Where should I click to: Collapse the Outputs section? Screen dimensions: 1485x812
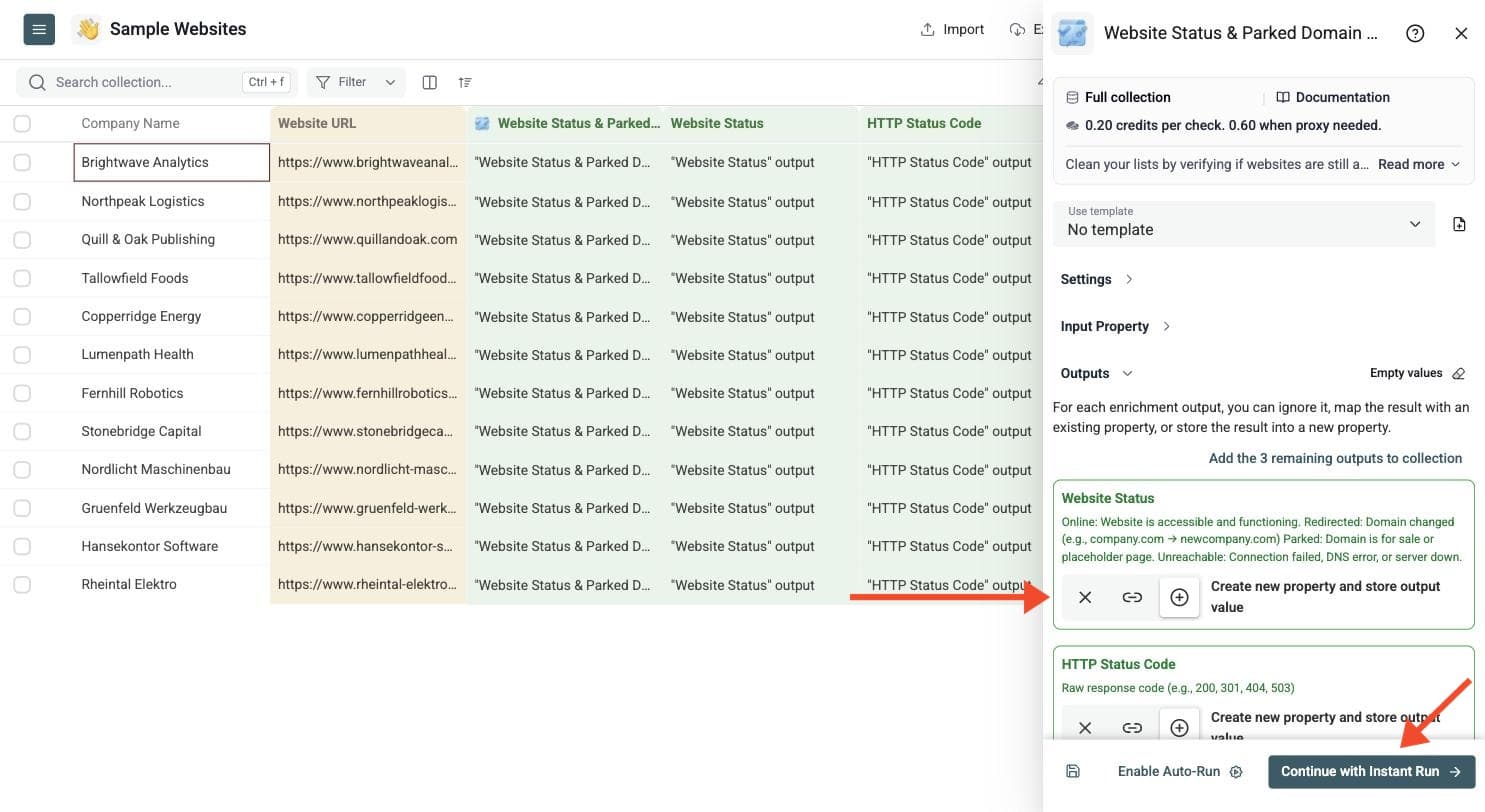coord(1097,373)
